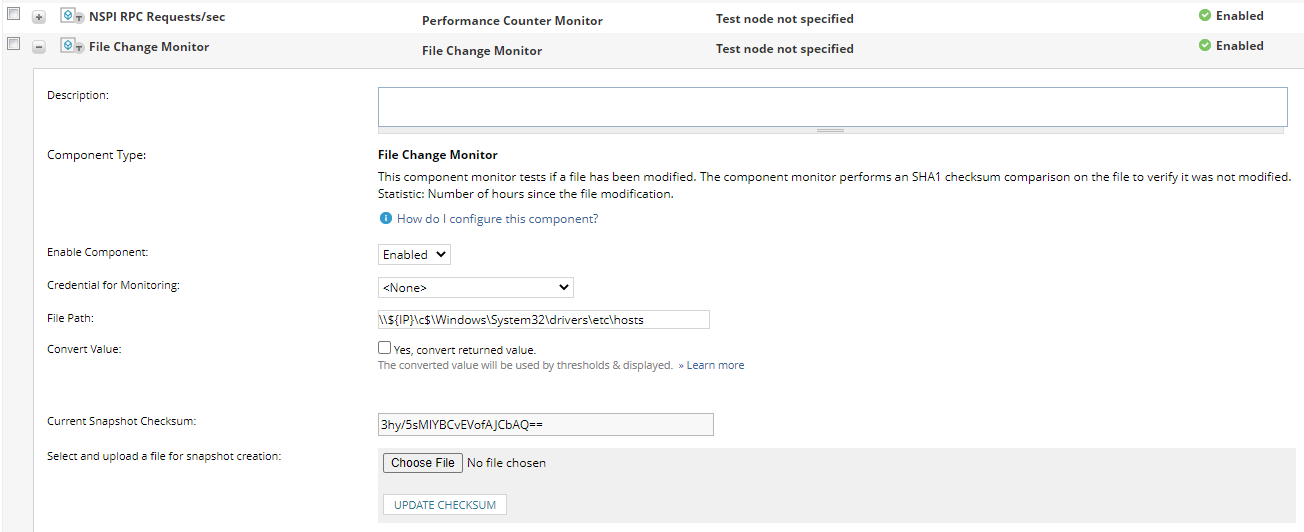Collapse the File Change Monitor row
The width and height of the screenshot is (1304, 532).
pos(39,47)
